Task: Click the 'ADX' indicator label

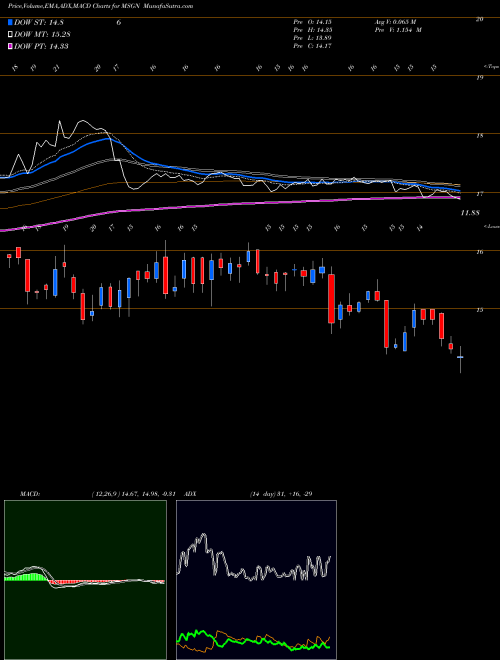Action: tap(191, 494)
